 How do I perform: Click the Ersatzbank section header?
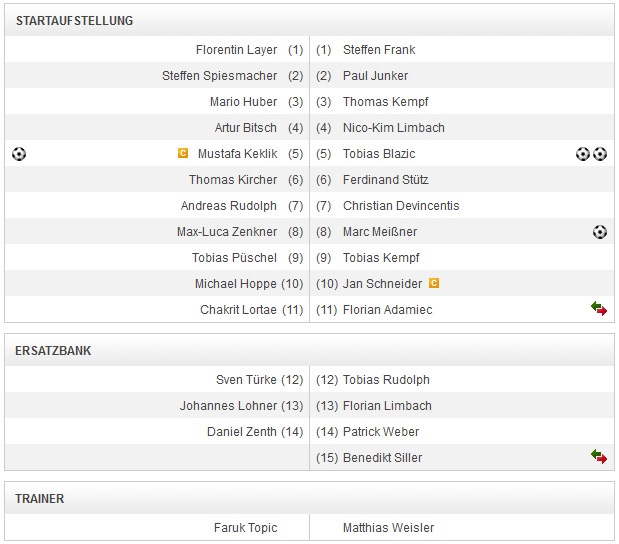coord(54,351)
